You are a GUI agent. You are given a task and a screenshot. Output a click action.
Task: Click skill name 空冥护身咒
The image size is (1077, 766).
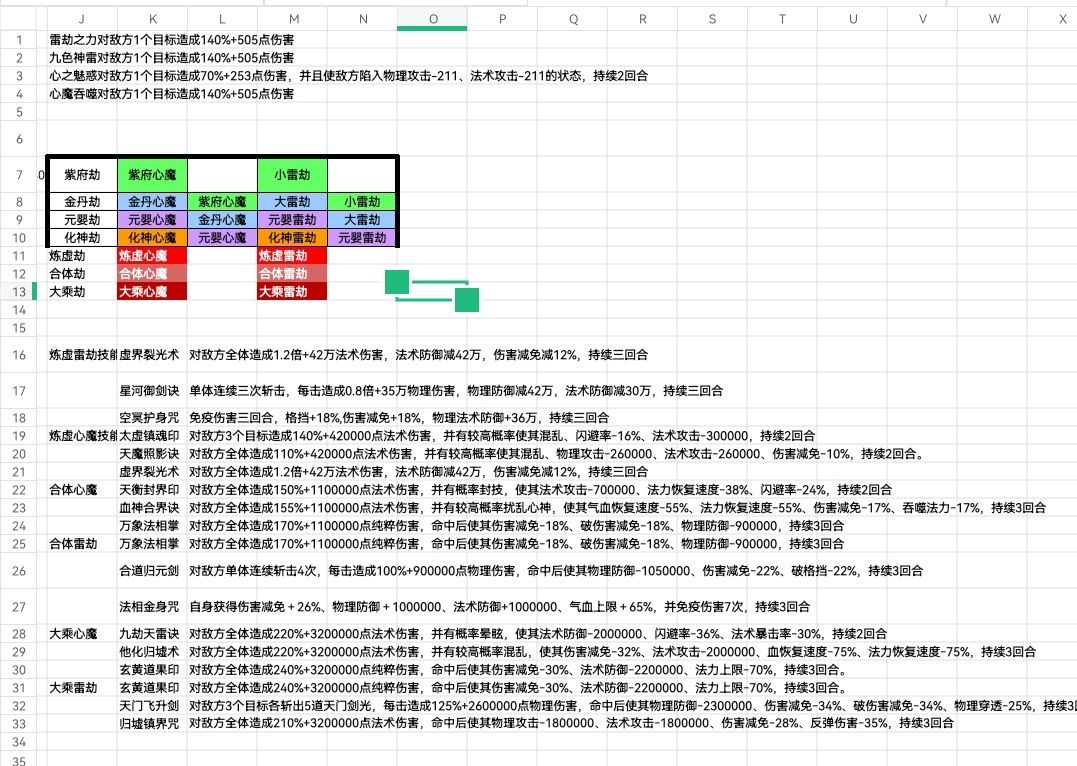pos(149,418)
